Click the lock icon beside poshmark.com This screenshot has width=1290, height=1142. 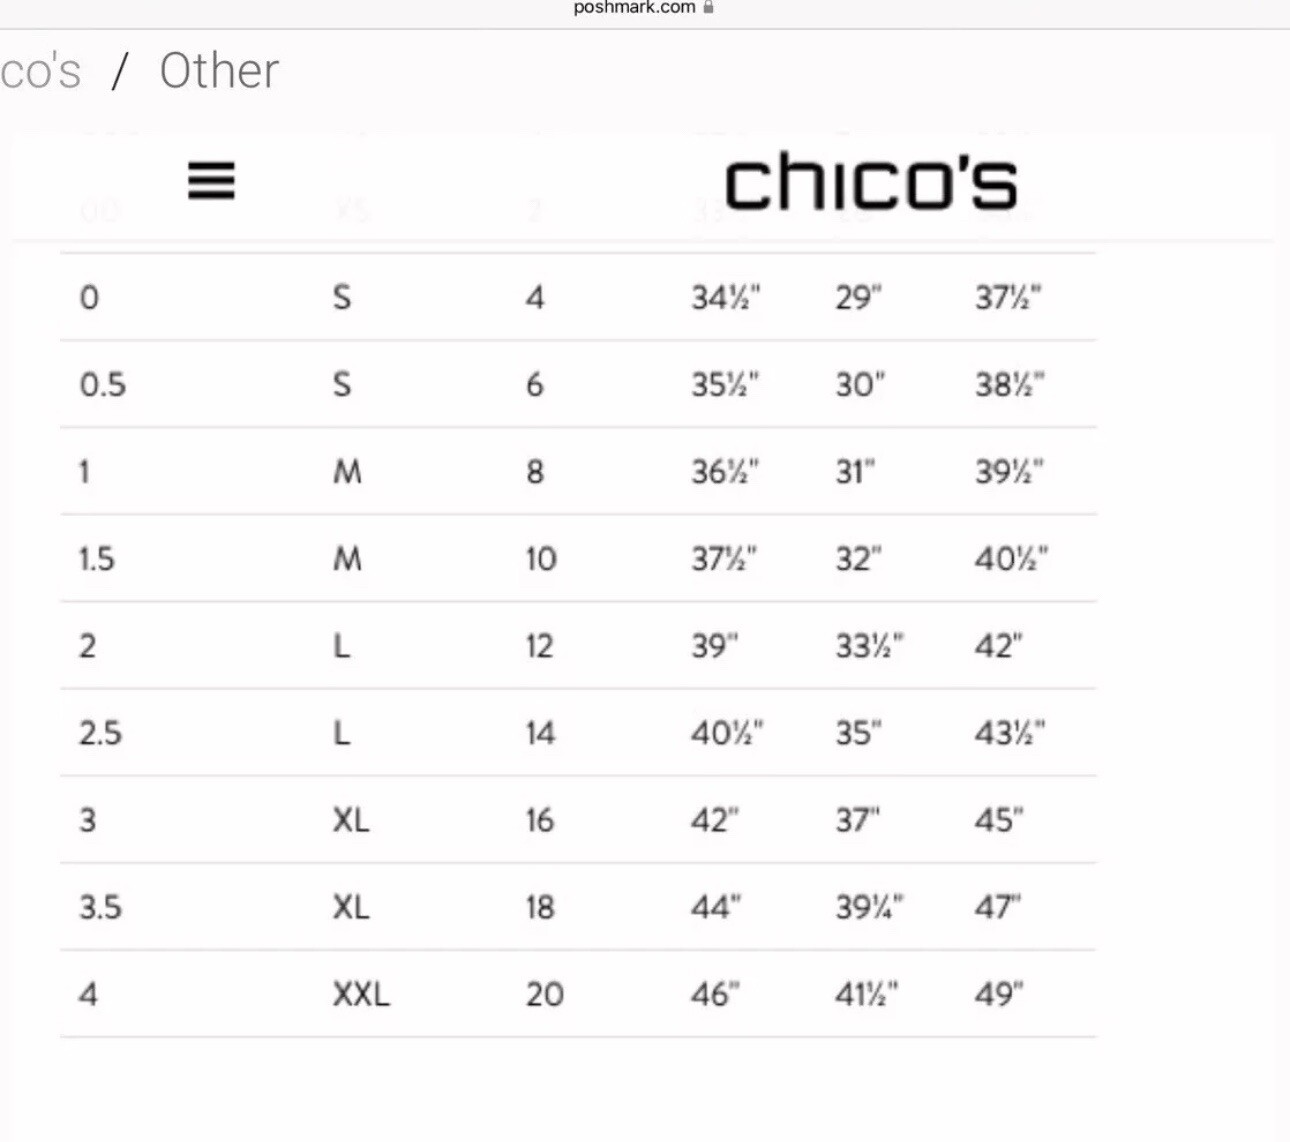(x=708, y=7)
